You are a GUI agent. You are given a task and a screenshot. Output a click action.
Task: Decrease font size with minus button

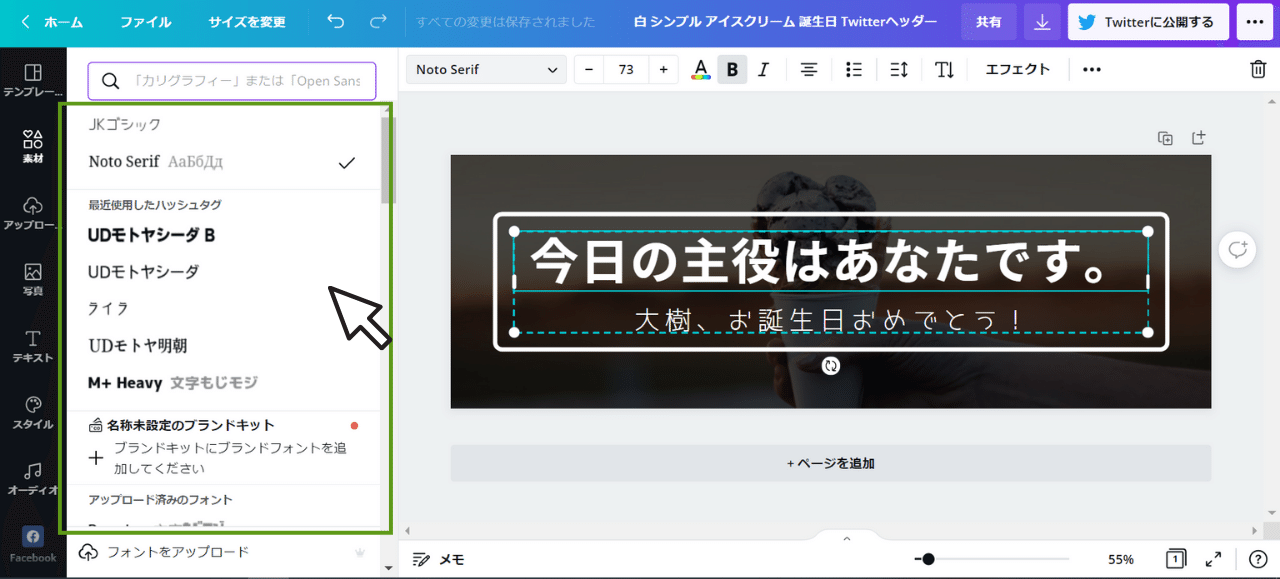click(589, 69)
